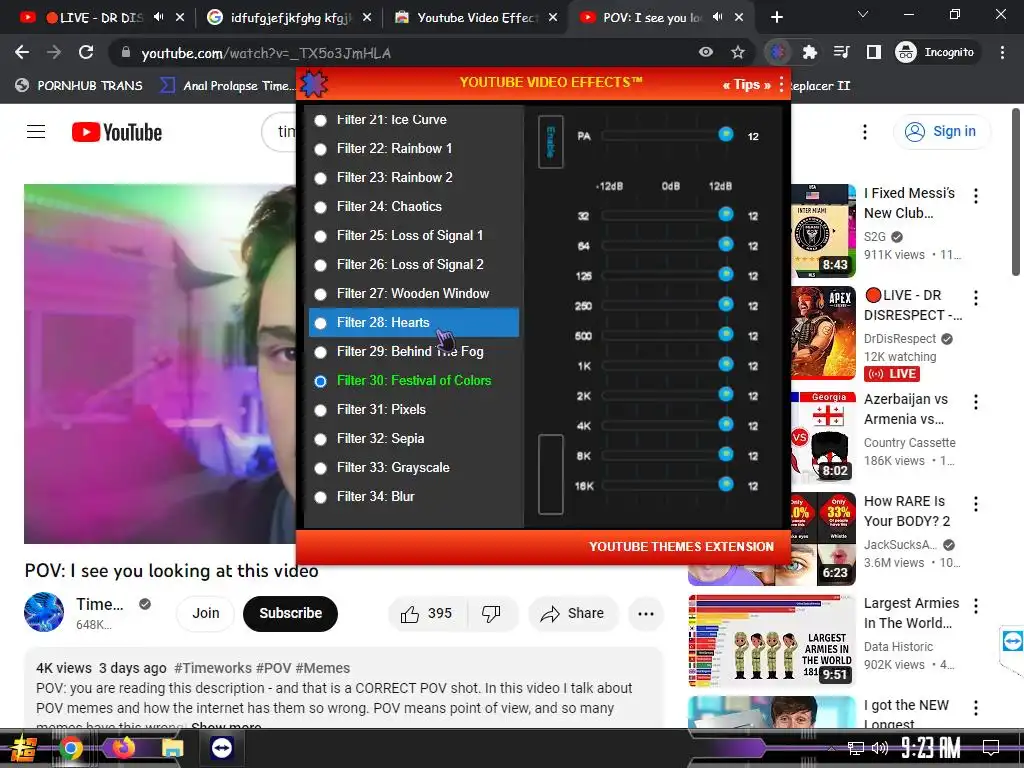Screen dimensions: 1024x768
Task: Launch Firefox from the taskbar
Action: click(123, 748)
